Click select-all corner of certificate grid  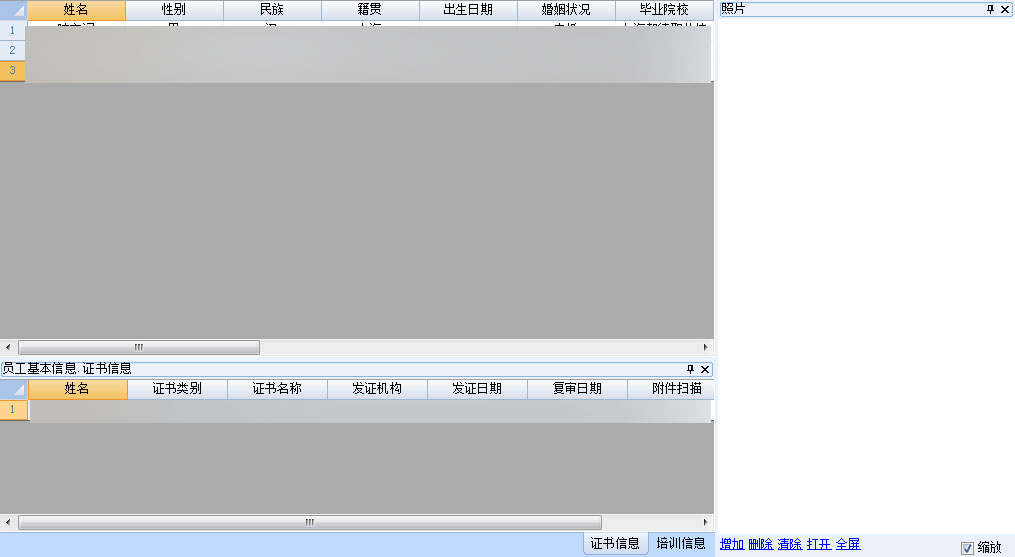point(14,389)
